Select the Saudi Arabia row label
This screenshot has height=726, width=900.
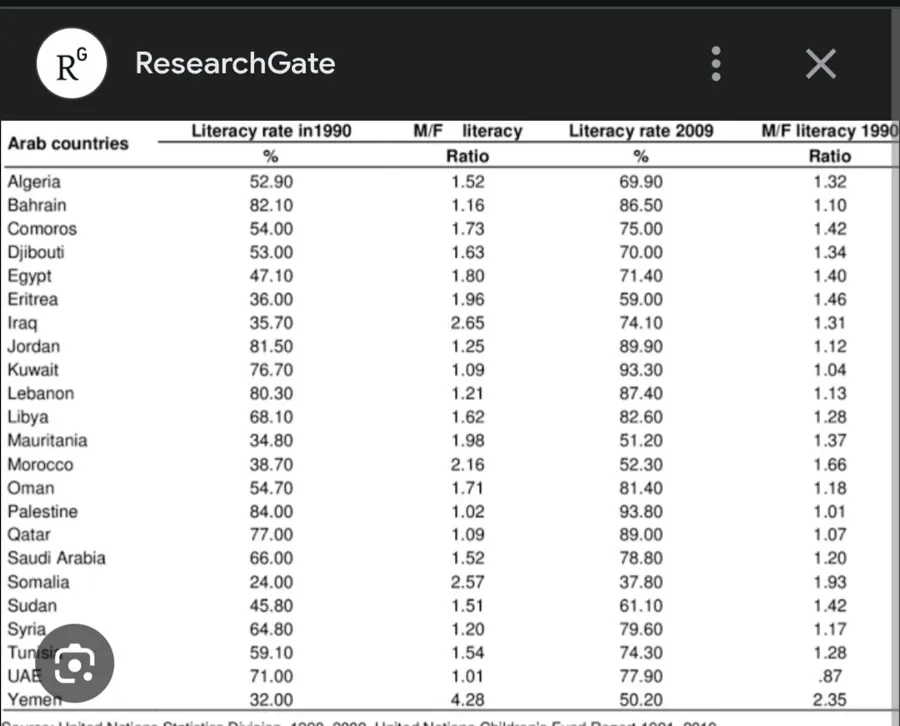pyautogui.click(x=56, y=558)
